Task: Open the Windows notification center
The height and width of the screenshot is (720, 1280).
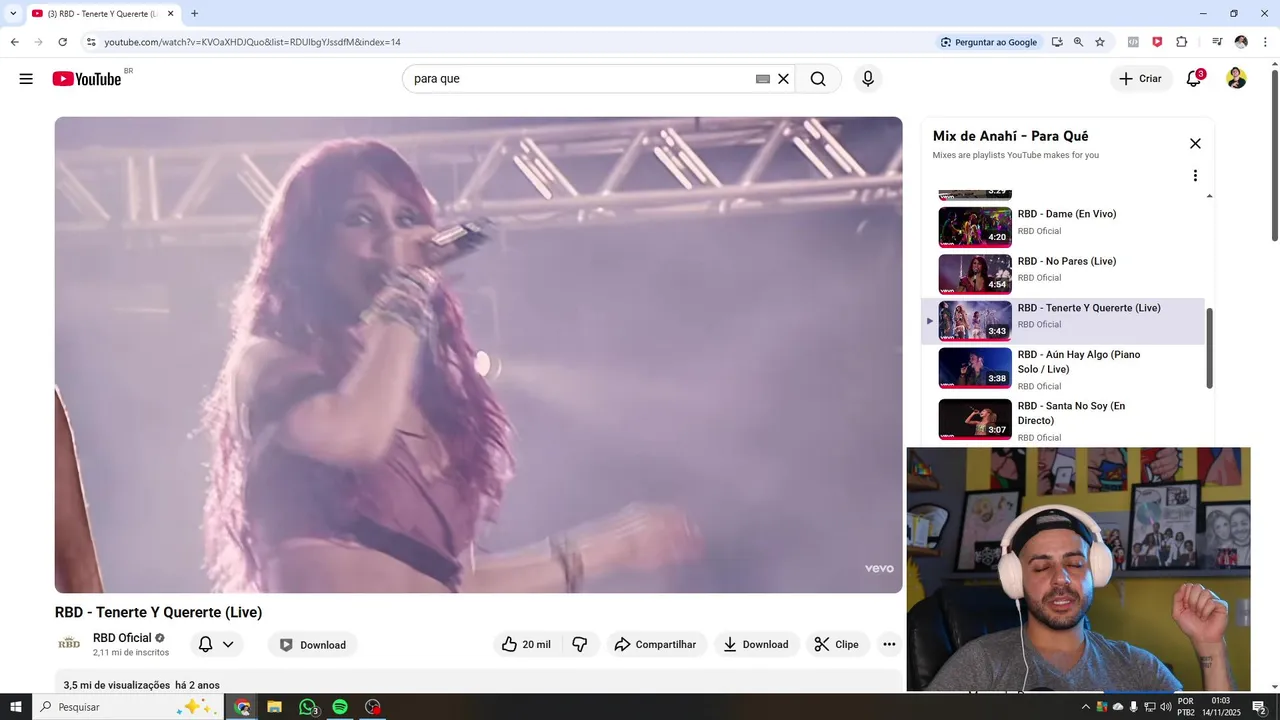Action: tap(1259, 707)
